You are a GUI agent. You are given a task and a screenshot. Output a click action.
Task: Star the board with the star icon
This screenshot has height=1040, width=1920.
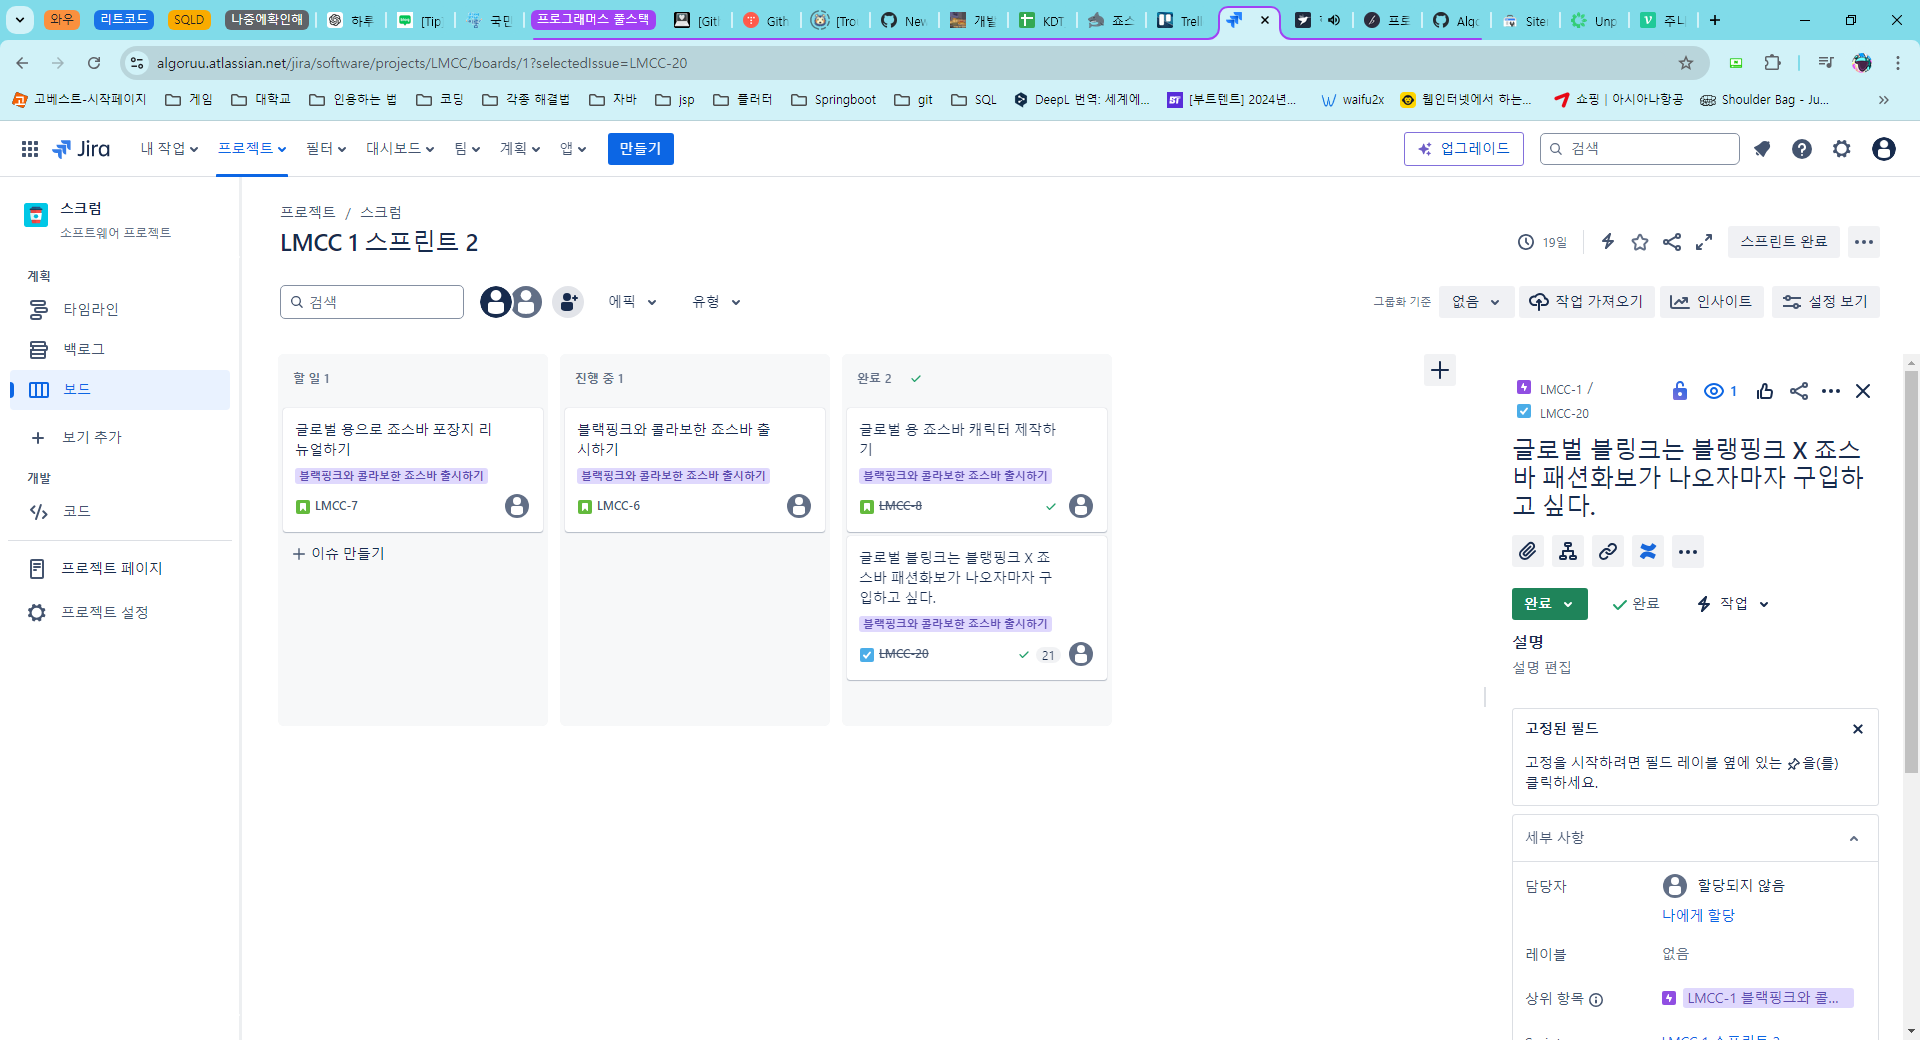[x=1640, y=242]
